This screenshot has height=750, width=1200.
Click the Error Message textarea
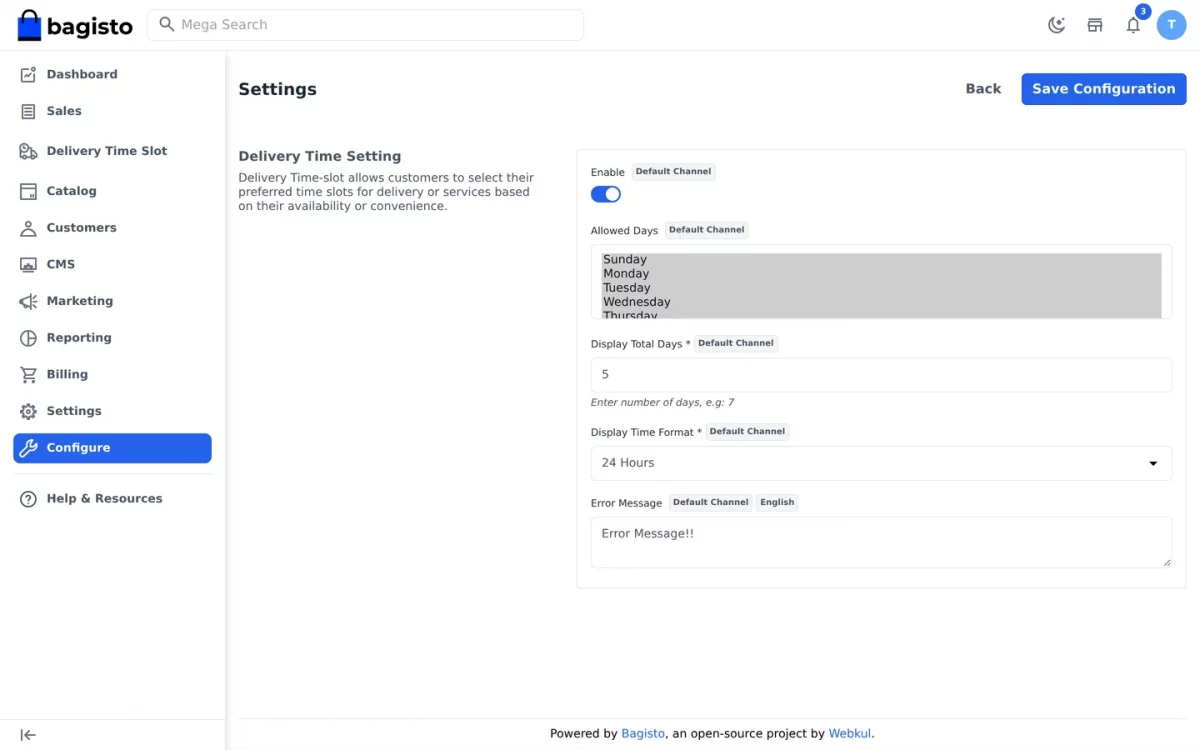(x=881, y=542)
